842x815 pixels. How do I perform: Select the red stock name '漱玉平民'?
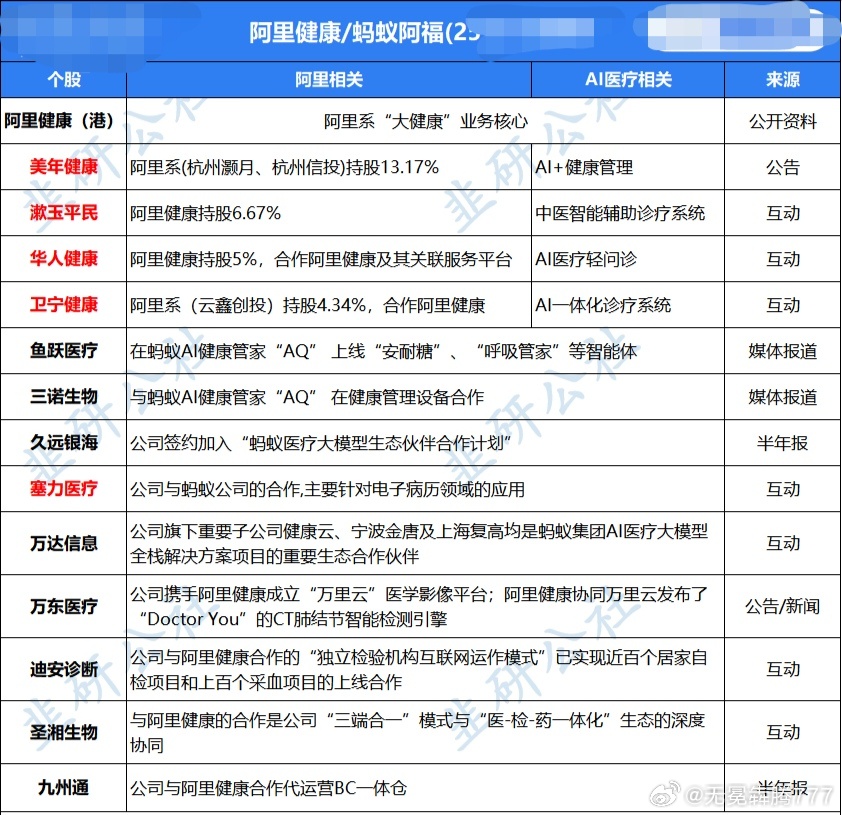(63, 213)
